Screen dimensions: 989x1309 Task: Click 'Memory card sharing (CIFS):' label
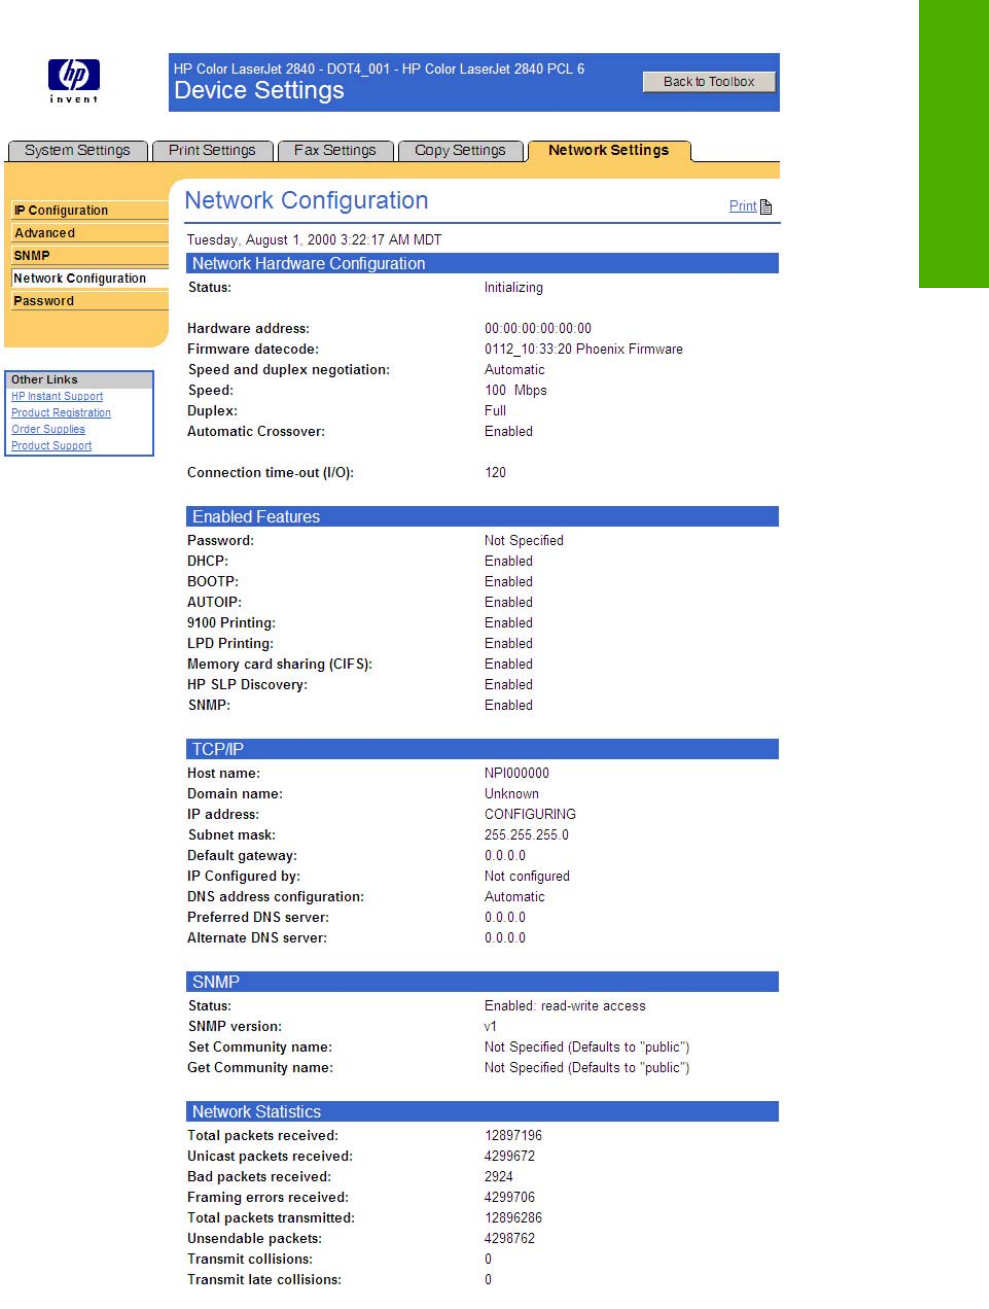point(279,664)
